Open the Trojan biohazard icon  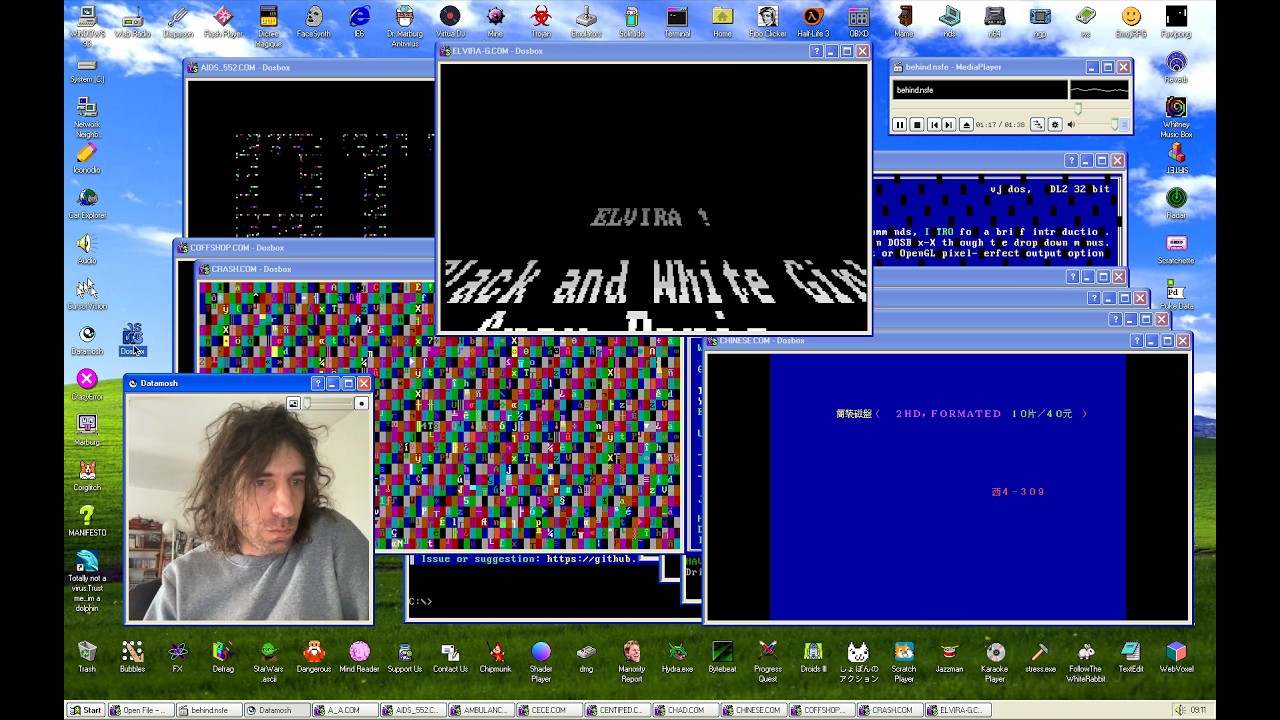click(541, 22)
